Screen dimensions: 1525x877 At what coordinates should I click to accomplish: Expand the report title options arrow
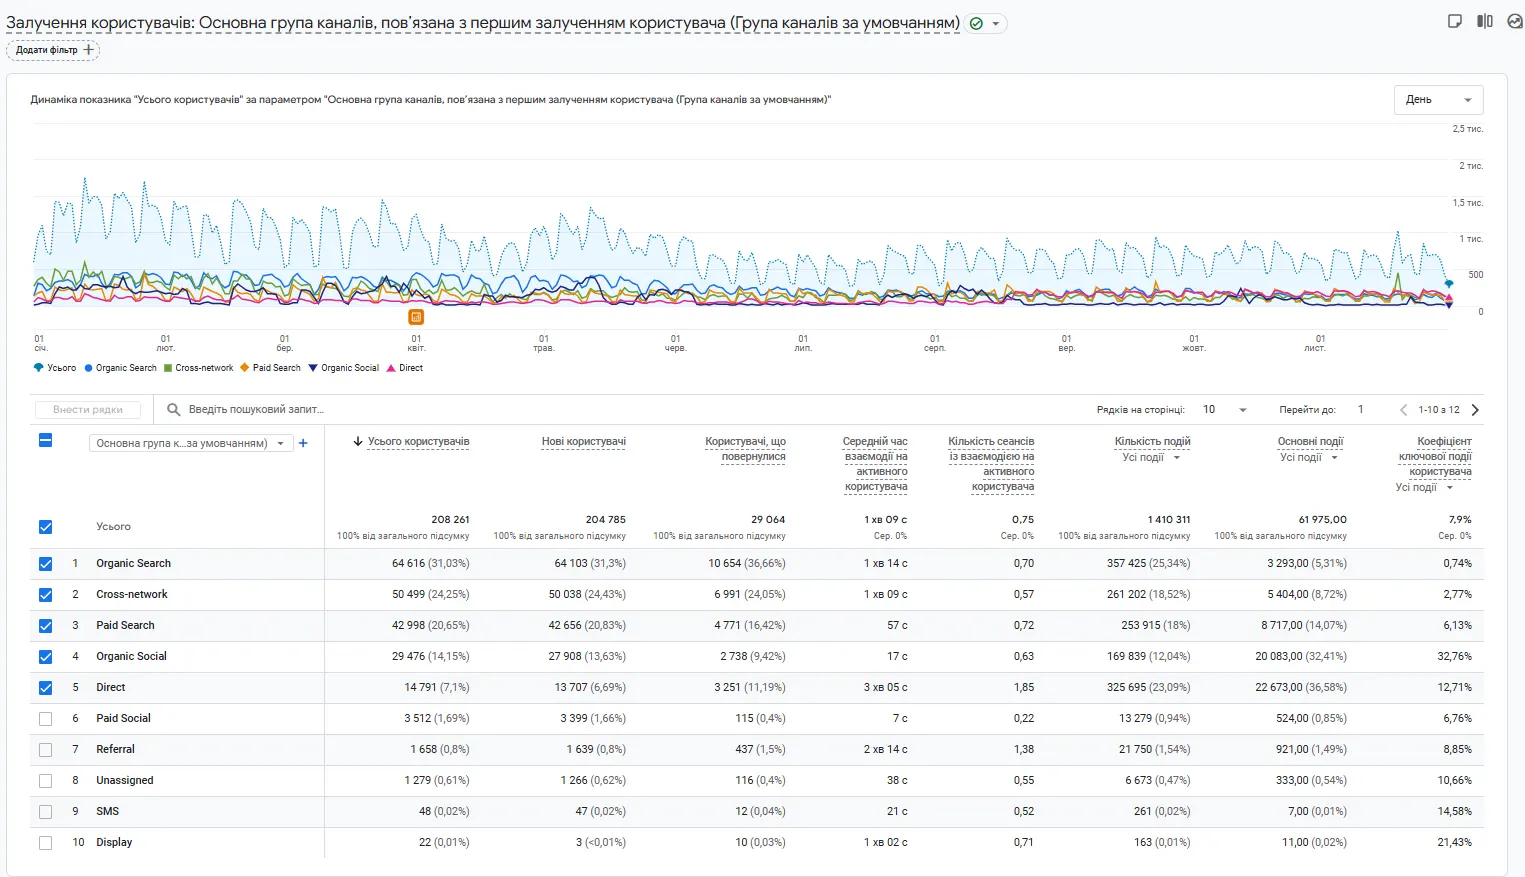tap(996, 24)
